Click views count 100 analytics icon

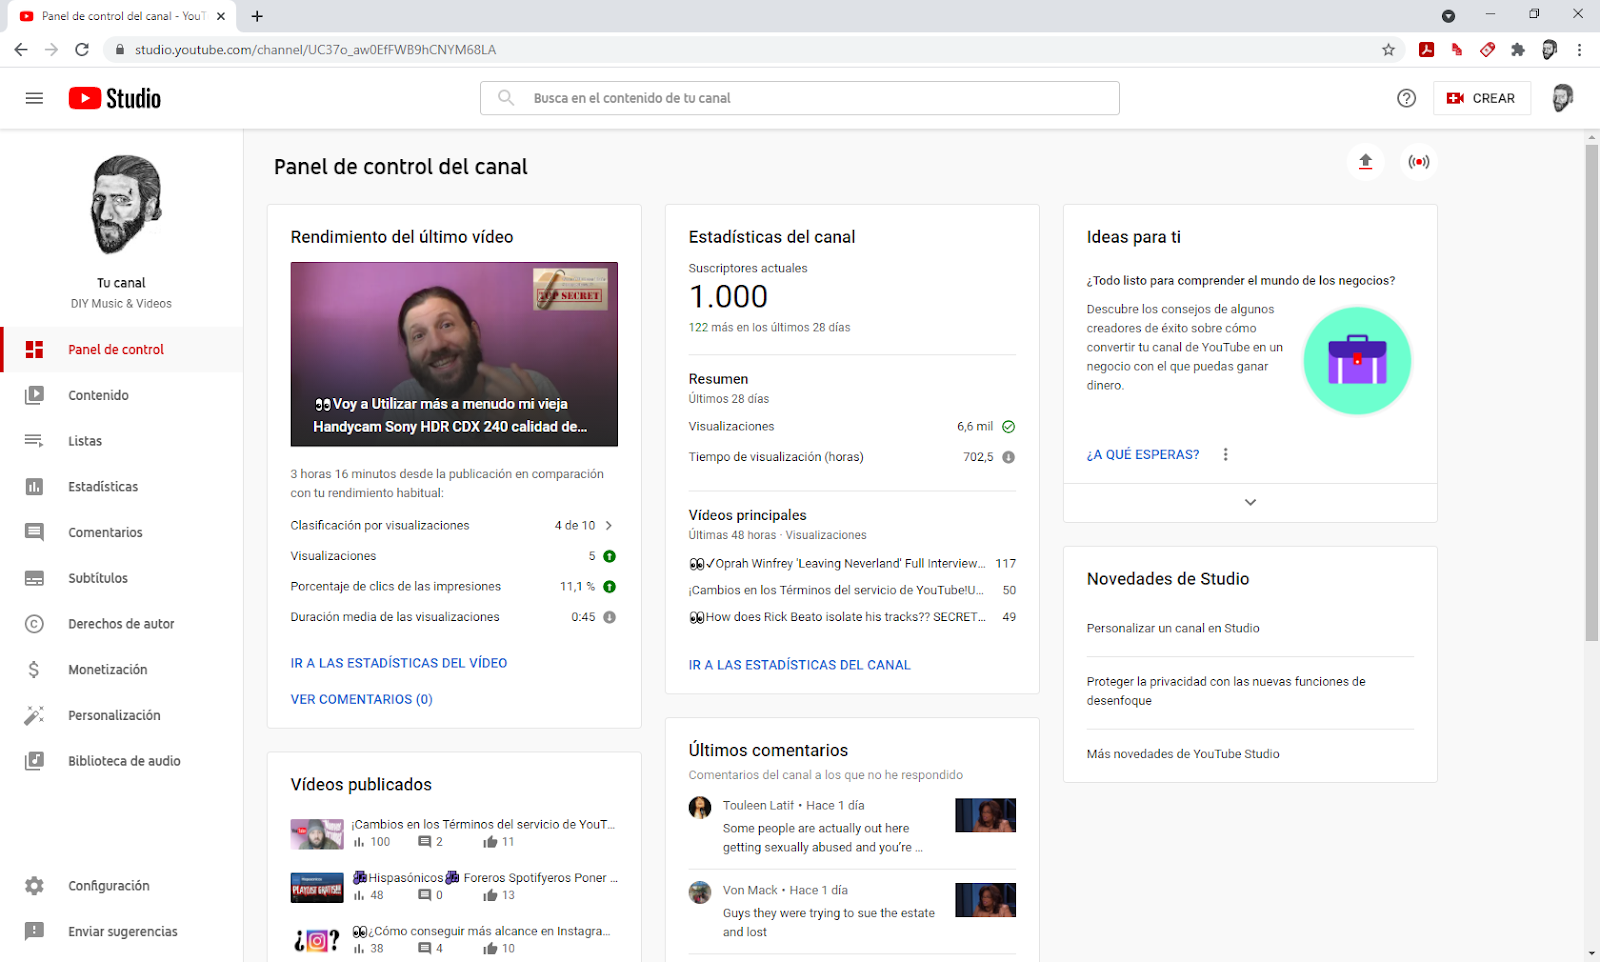tap(359, 842)
